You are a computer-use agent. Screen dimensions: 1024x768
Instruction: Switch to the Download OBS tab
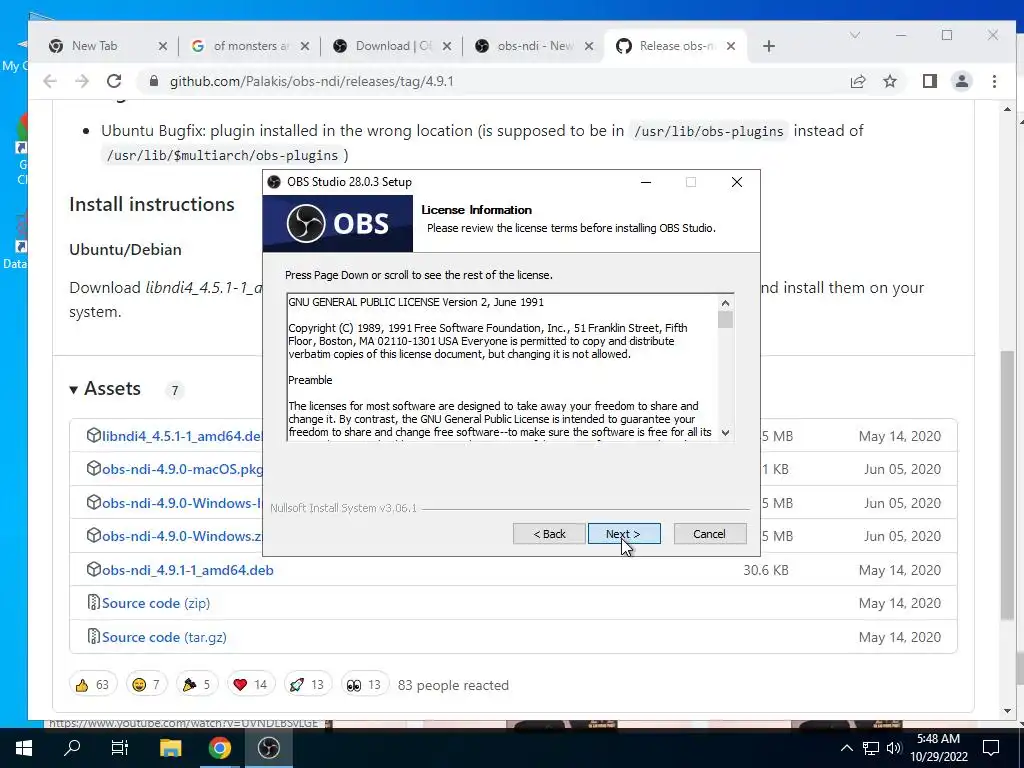[x=393, y=46]
